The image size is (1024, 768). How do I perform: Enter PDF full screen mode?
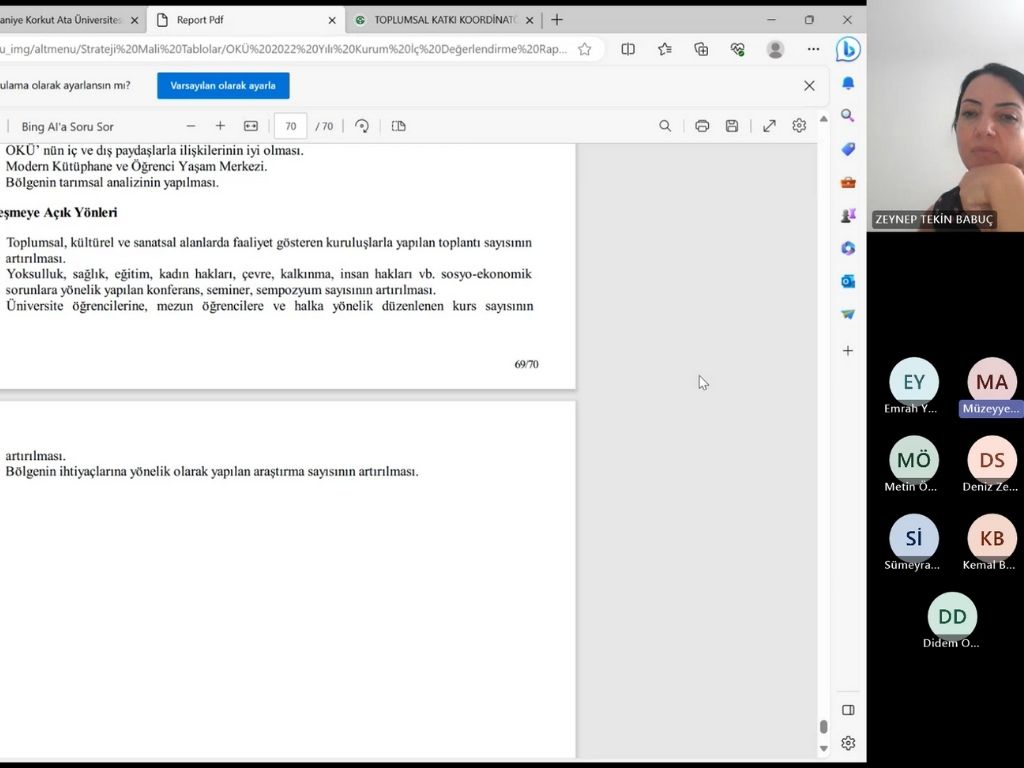pos(769,126)
